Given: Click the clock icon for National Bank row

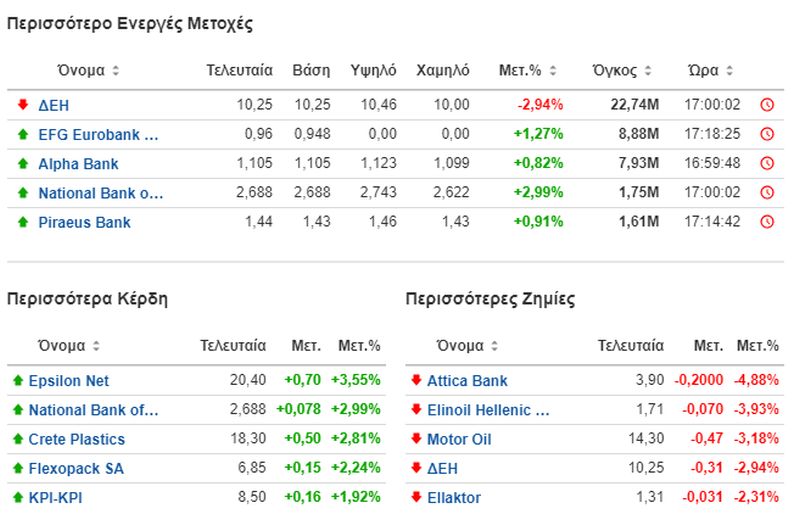Looking at the screenshot, I should 767,192.
